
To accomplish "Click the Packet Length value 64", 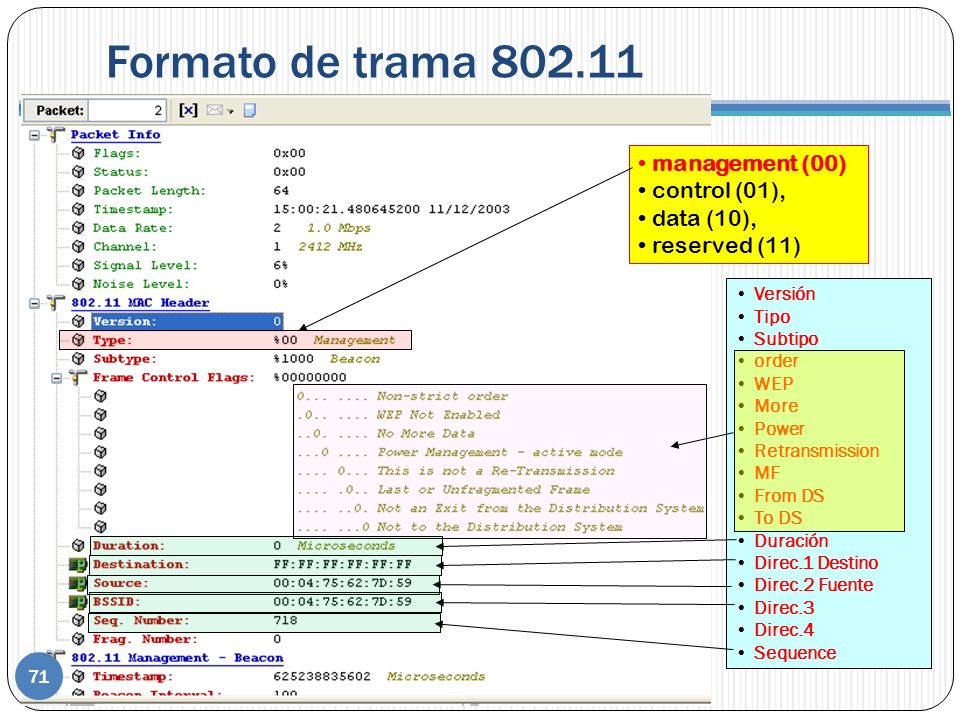I will tap(281, 190).
